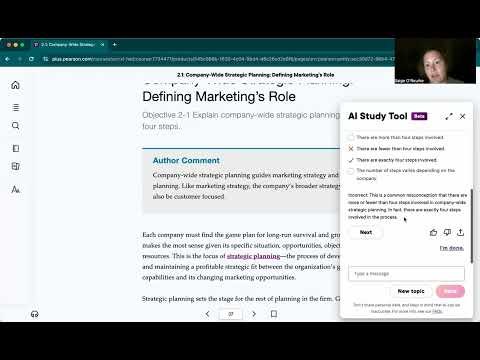Close the Company-Wide Strategy browser tab
This screenshot has width=480, height=360.
pyautogui.click(x=102, y=44)
